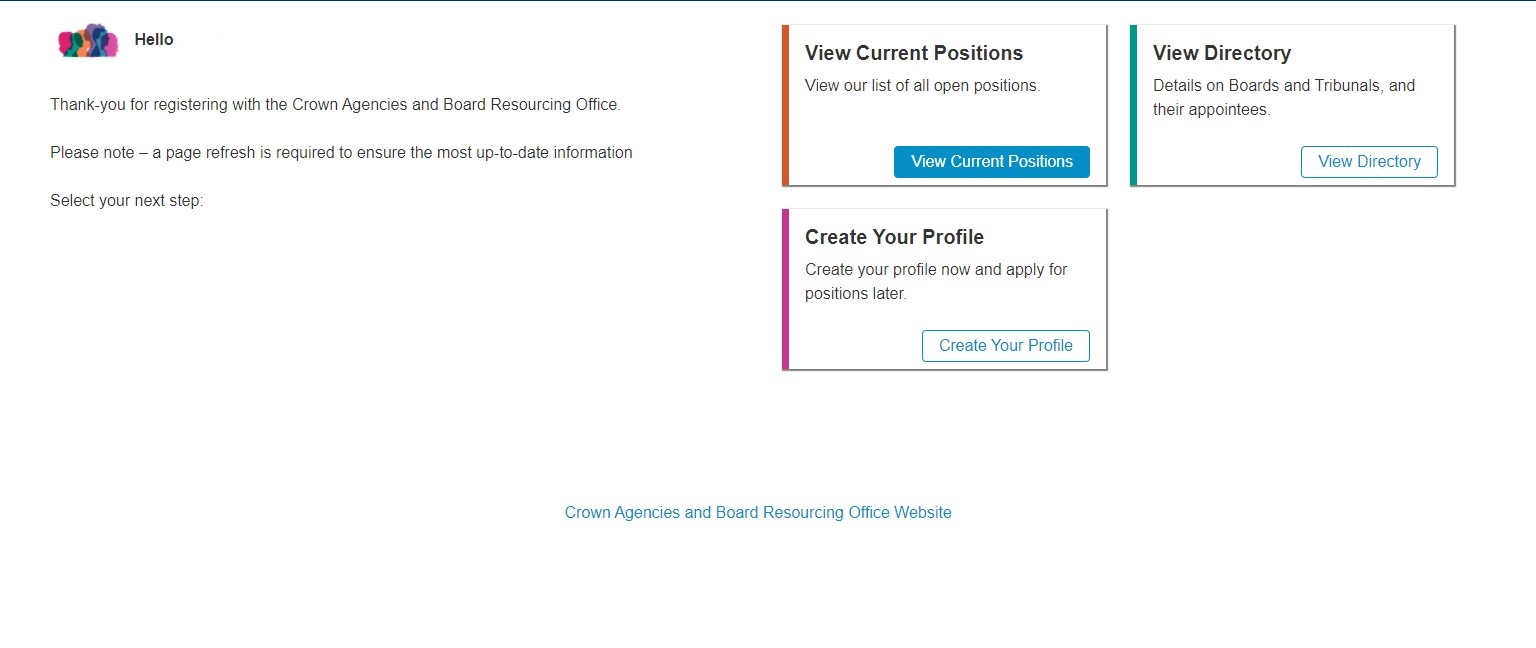
Task: Select the View Current Positions card heading
Action: point(914,53)
